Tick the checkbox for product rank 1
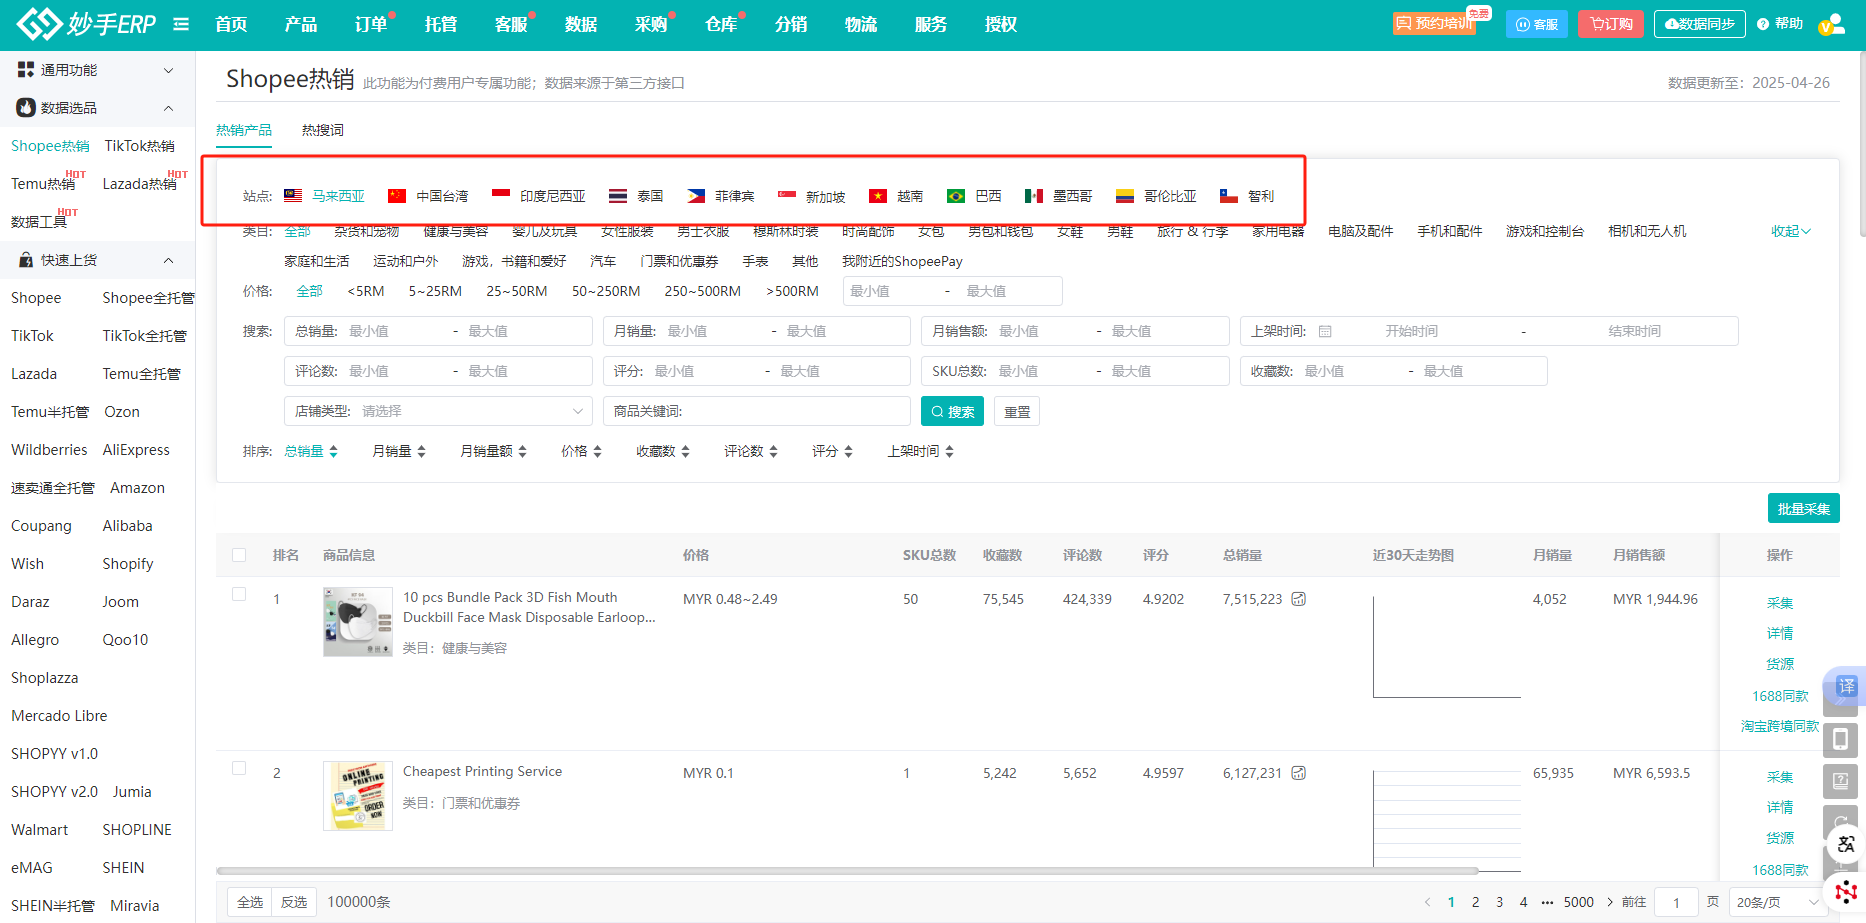 (239, 594)
